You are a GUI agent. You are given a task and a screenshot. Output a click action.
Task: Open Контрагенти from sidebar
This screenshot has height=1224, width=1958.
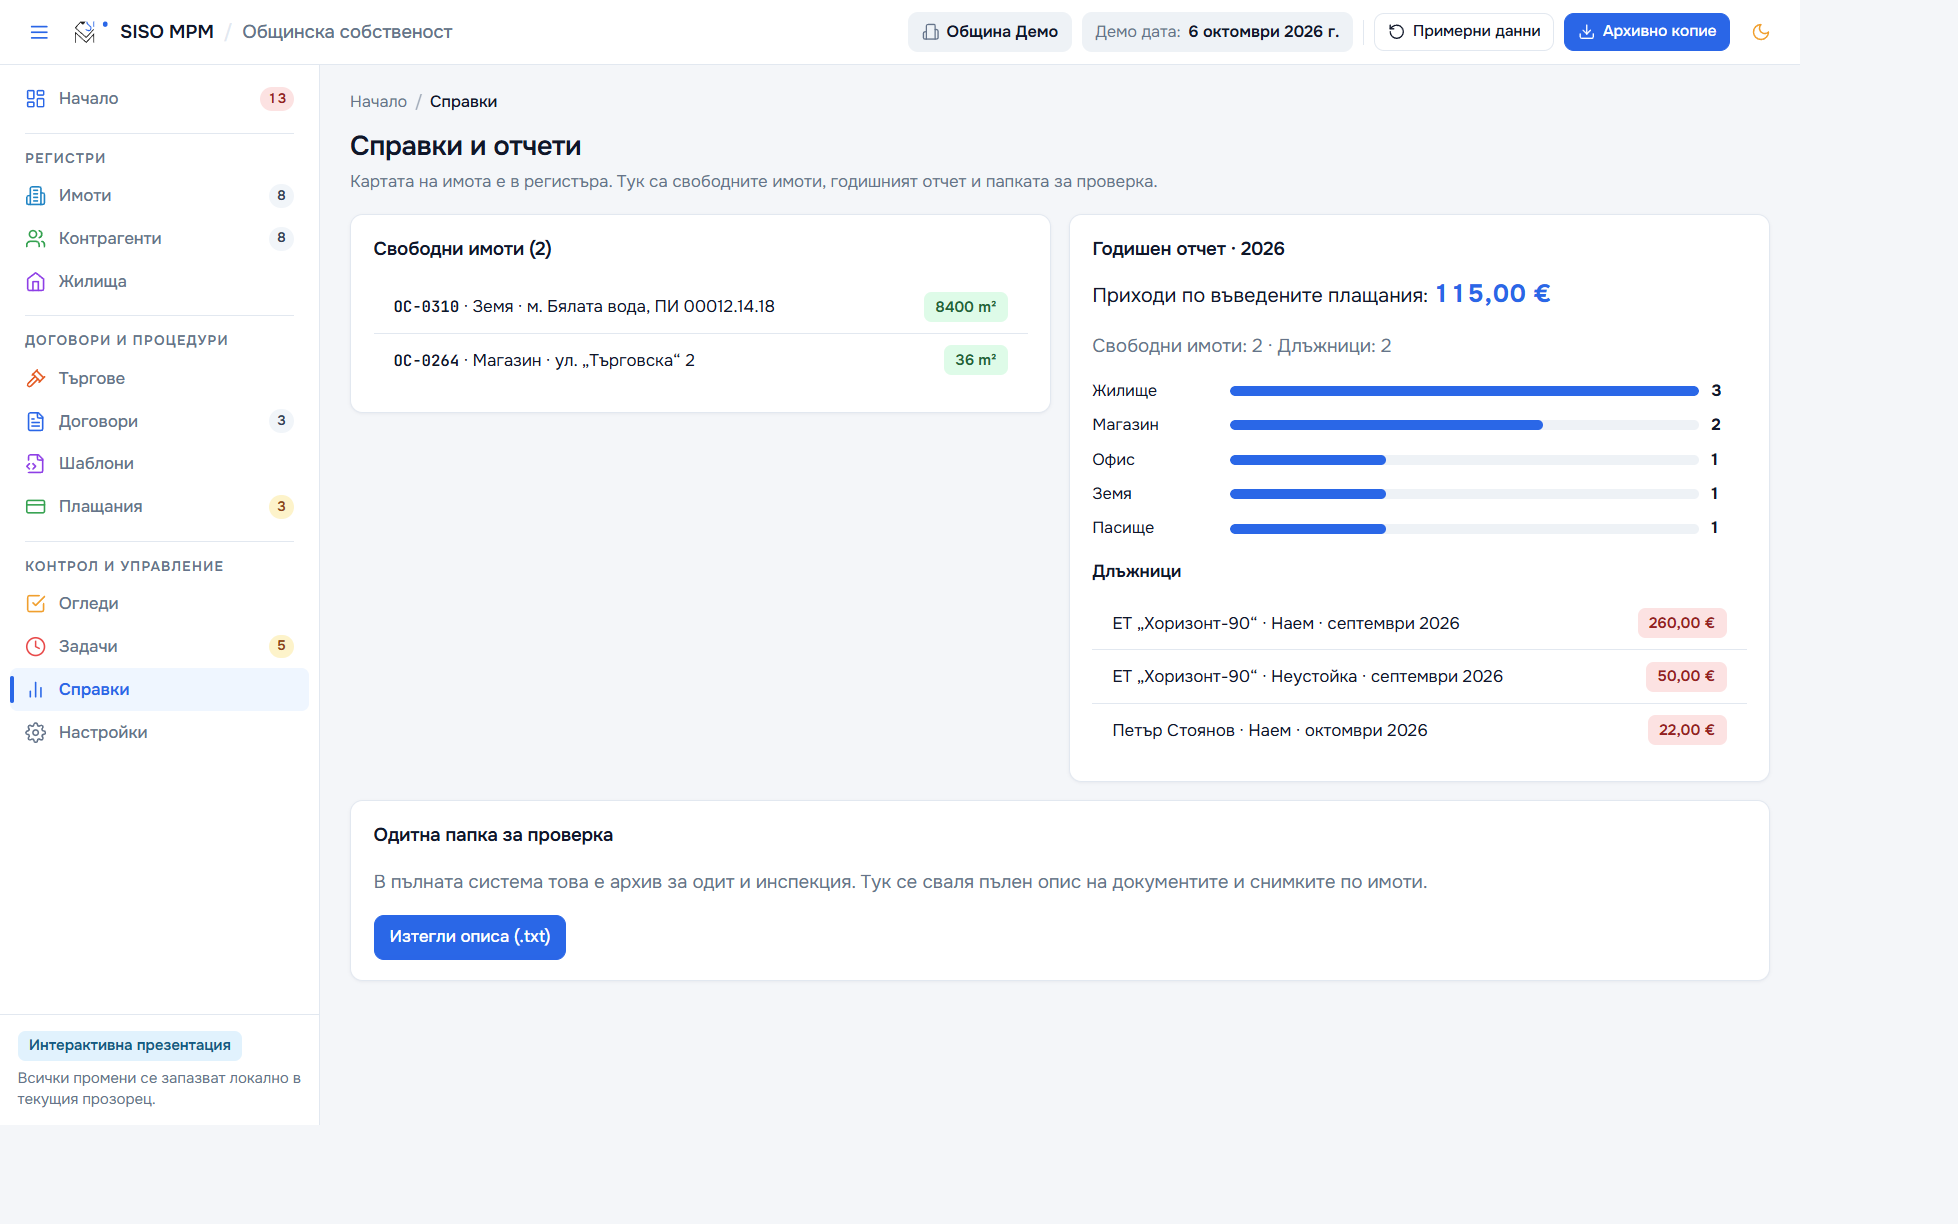[x=159, y=238]
